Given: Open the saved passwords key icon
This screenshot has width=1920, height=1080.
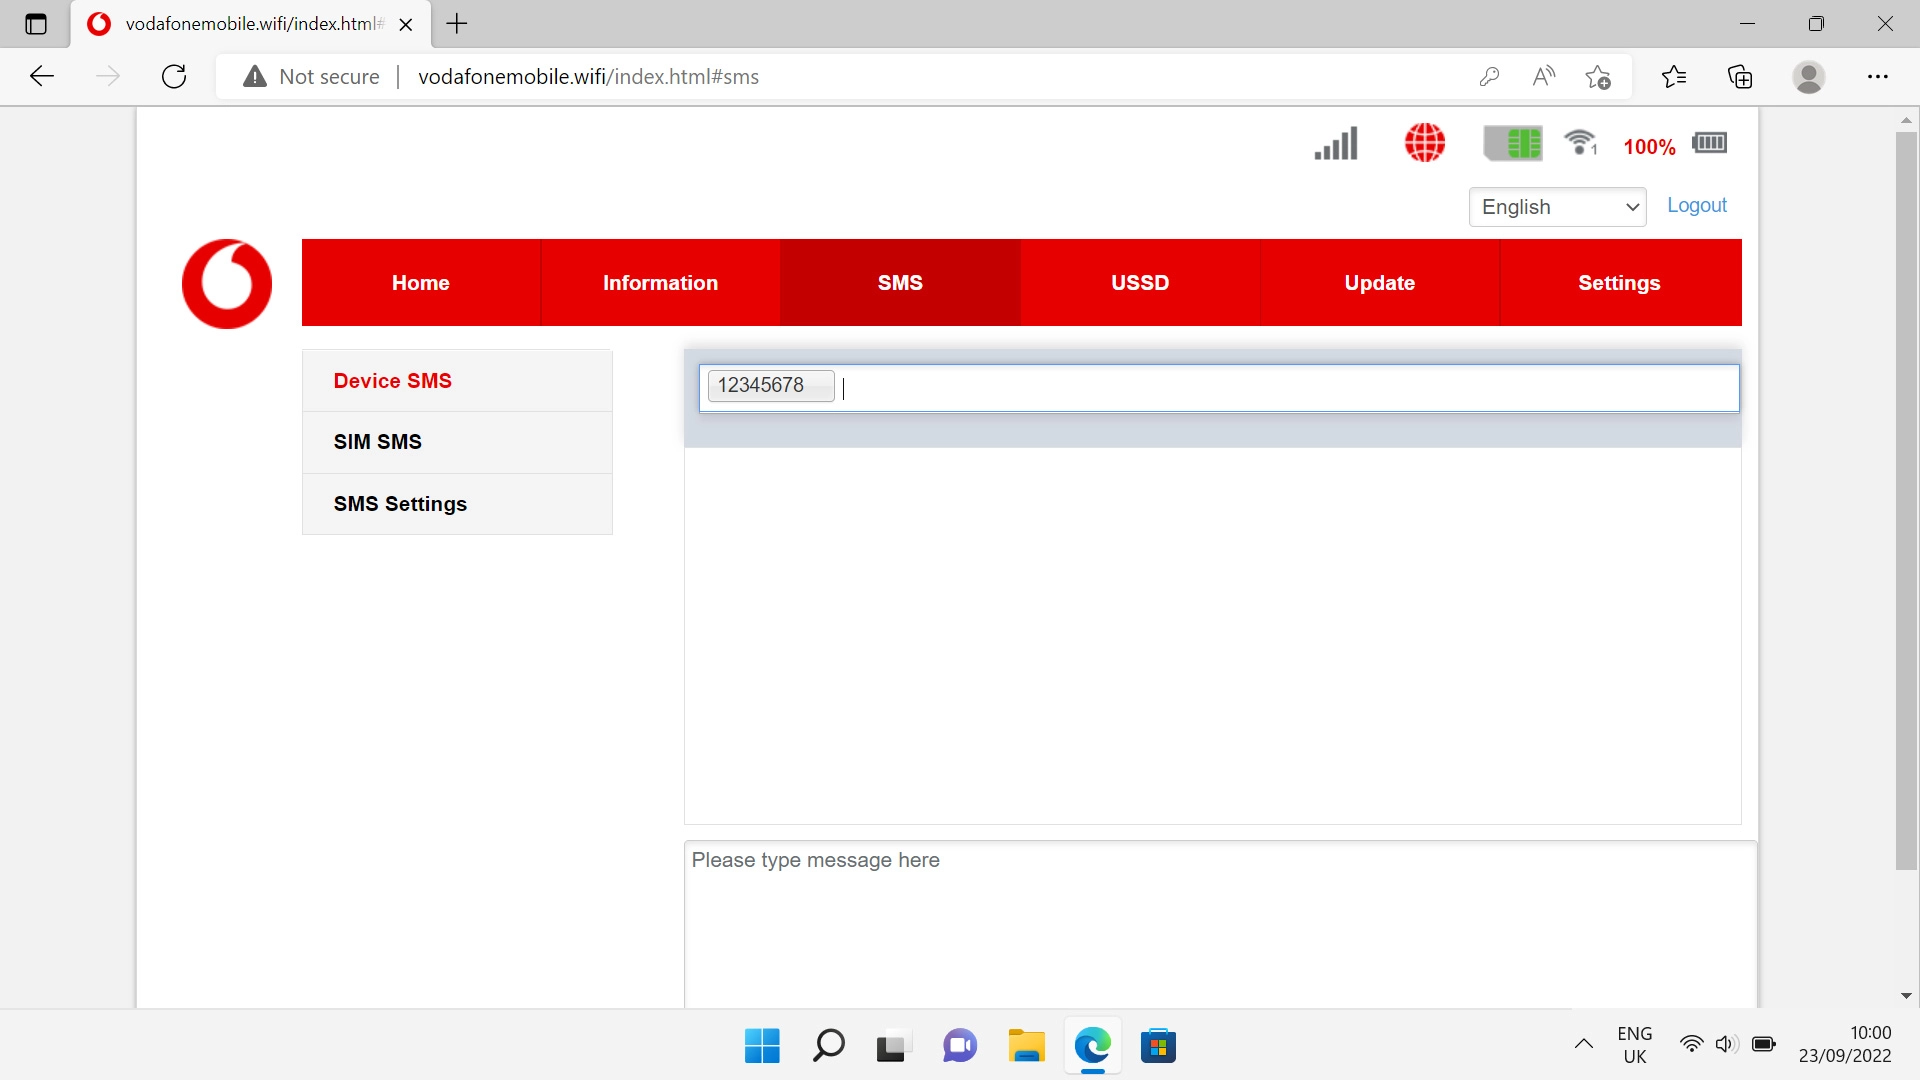Looking at the screenshot, I should coord(1489,76).
